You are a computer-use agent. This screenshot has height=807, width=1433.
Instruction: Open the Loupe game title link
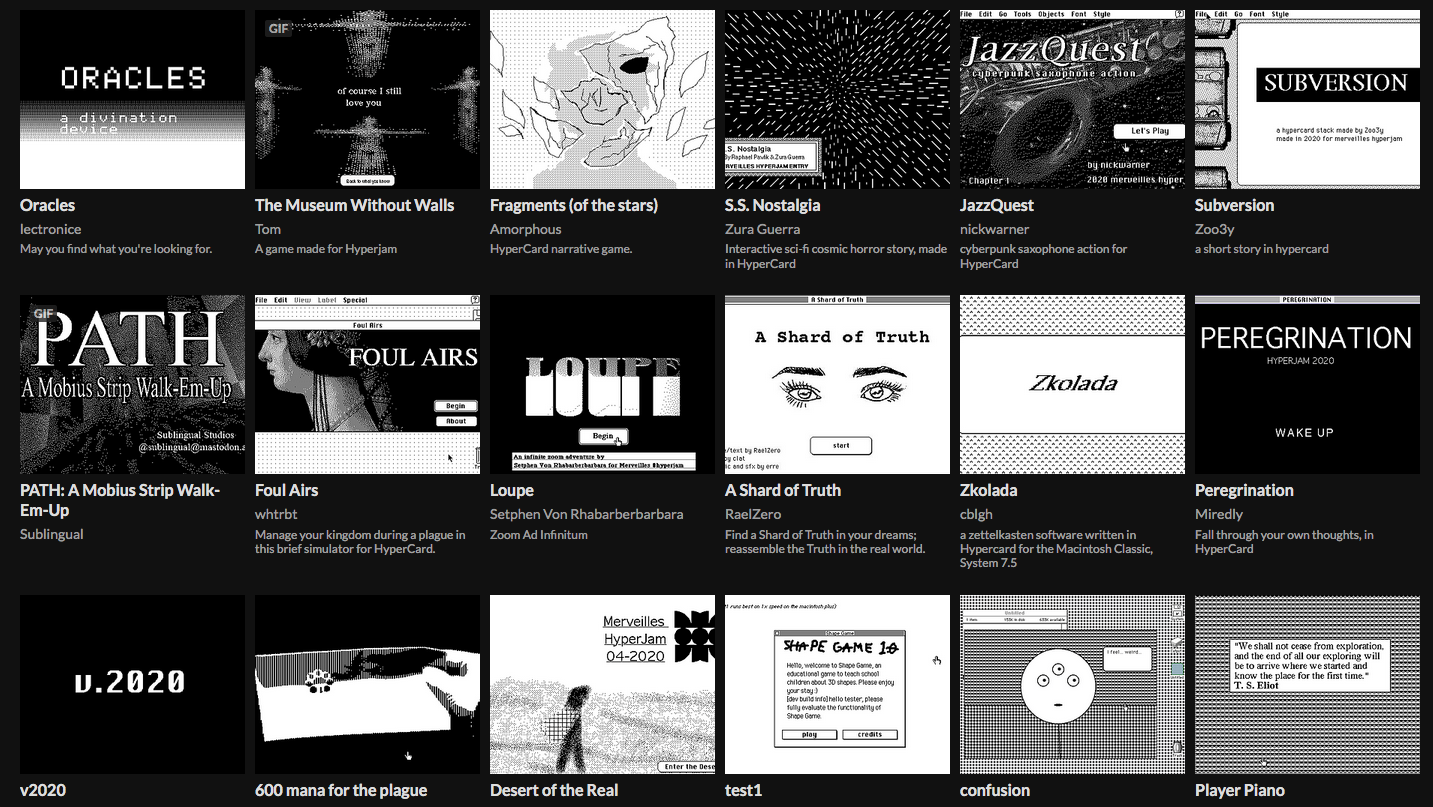pos(511,490)
